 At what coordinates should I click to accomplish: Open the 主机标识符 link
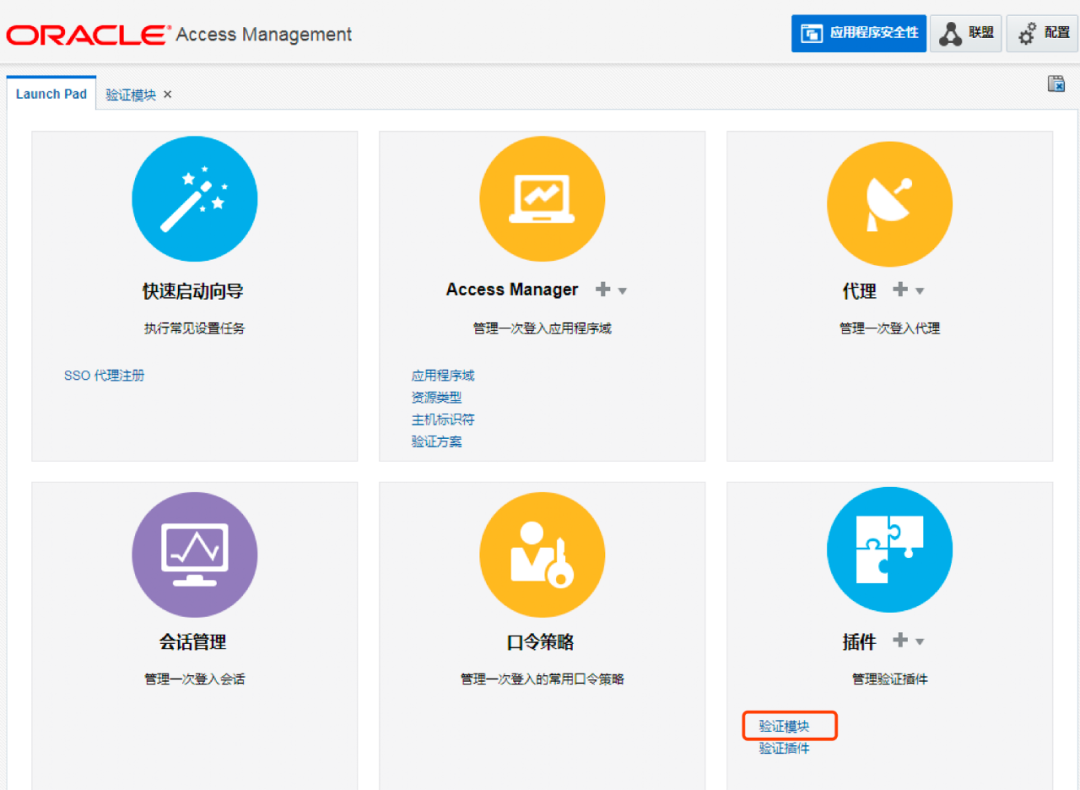(443, 419)
